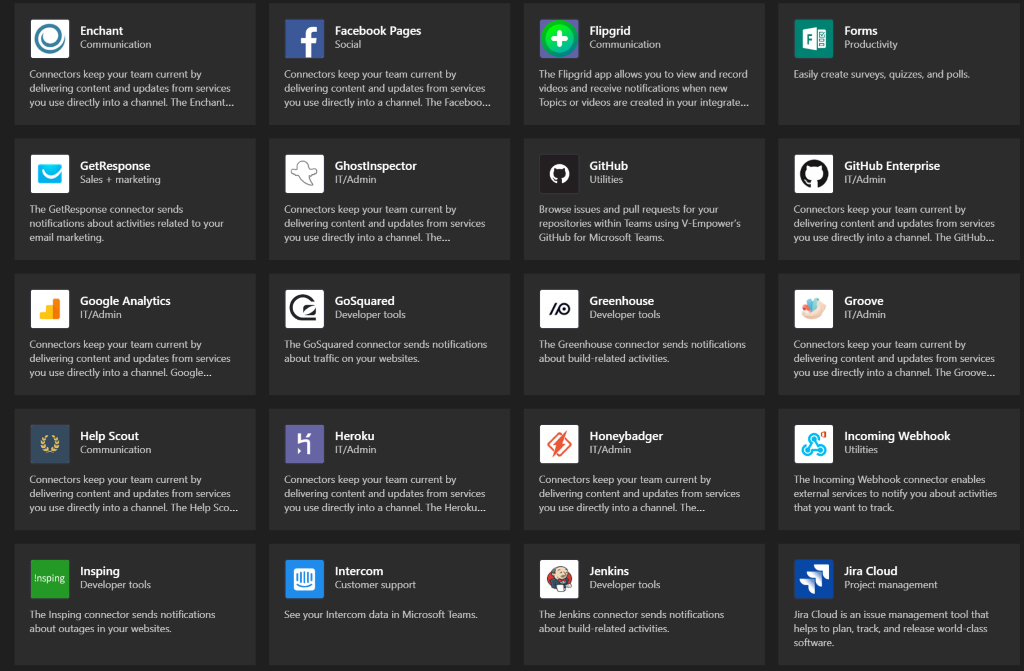
Task: Click 'Easily create surveys, quizzes, and polls.' description
Action: coord(881,74)
